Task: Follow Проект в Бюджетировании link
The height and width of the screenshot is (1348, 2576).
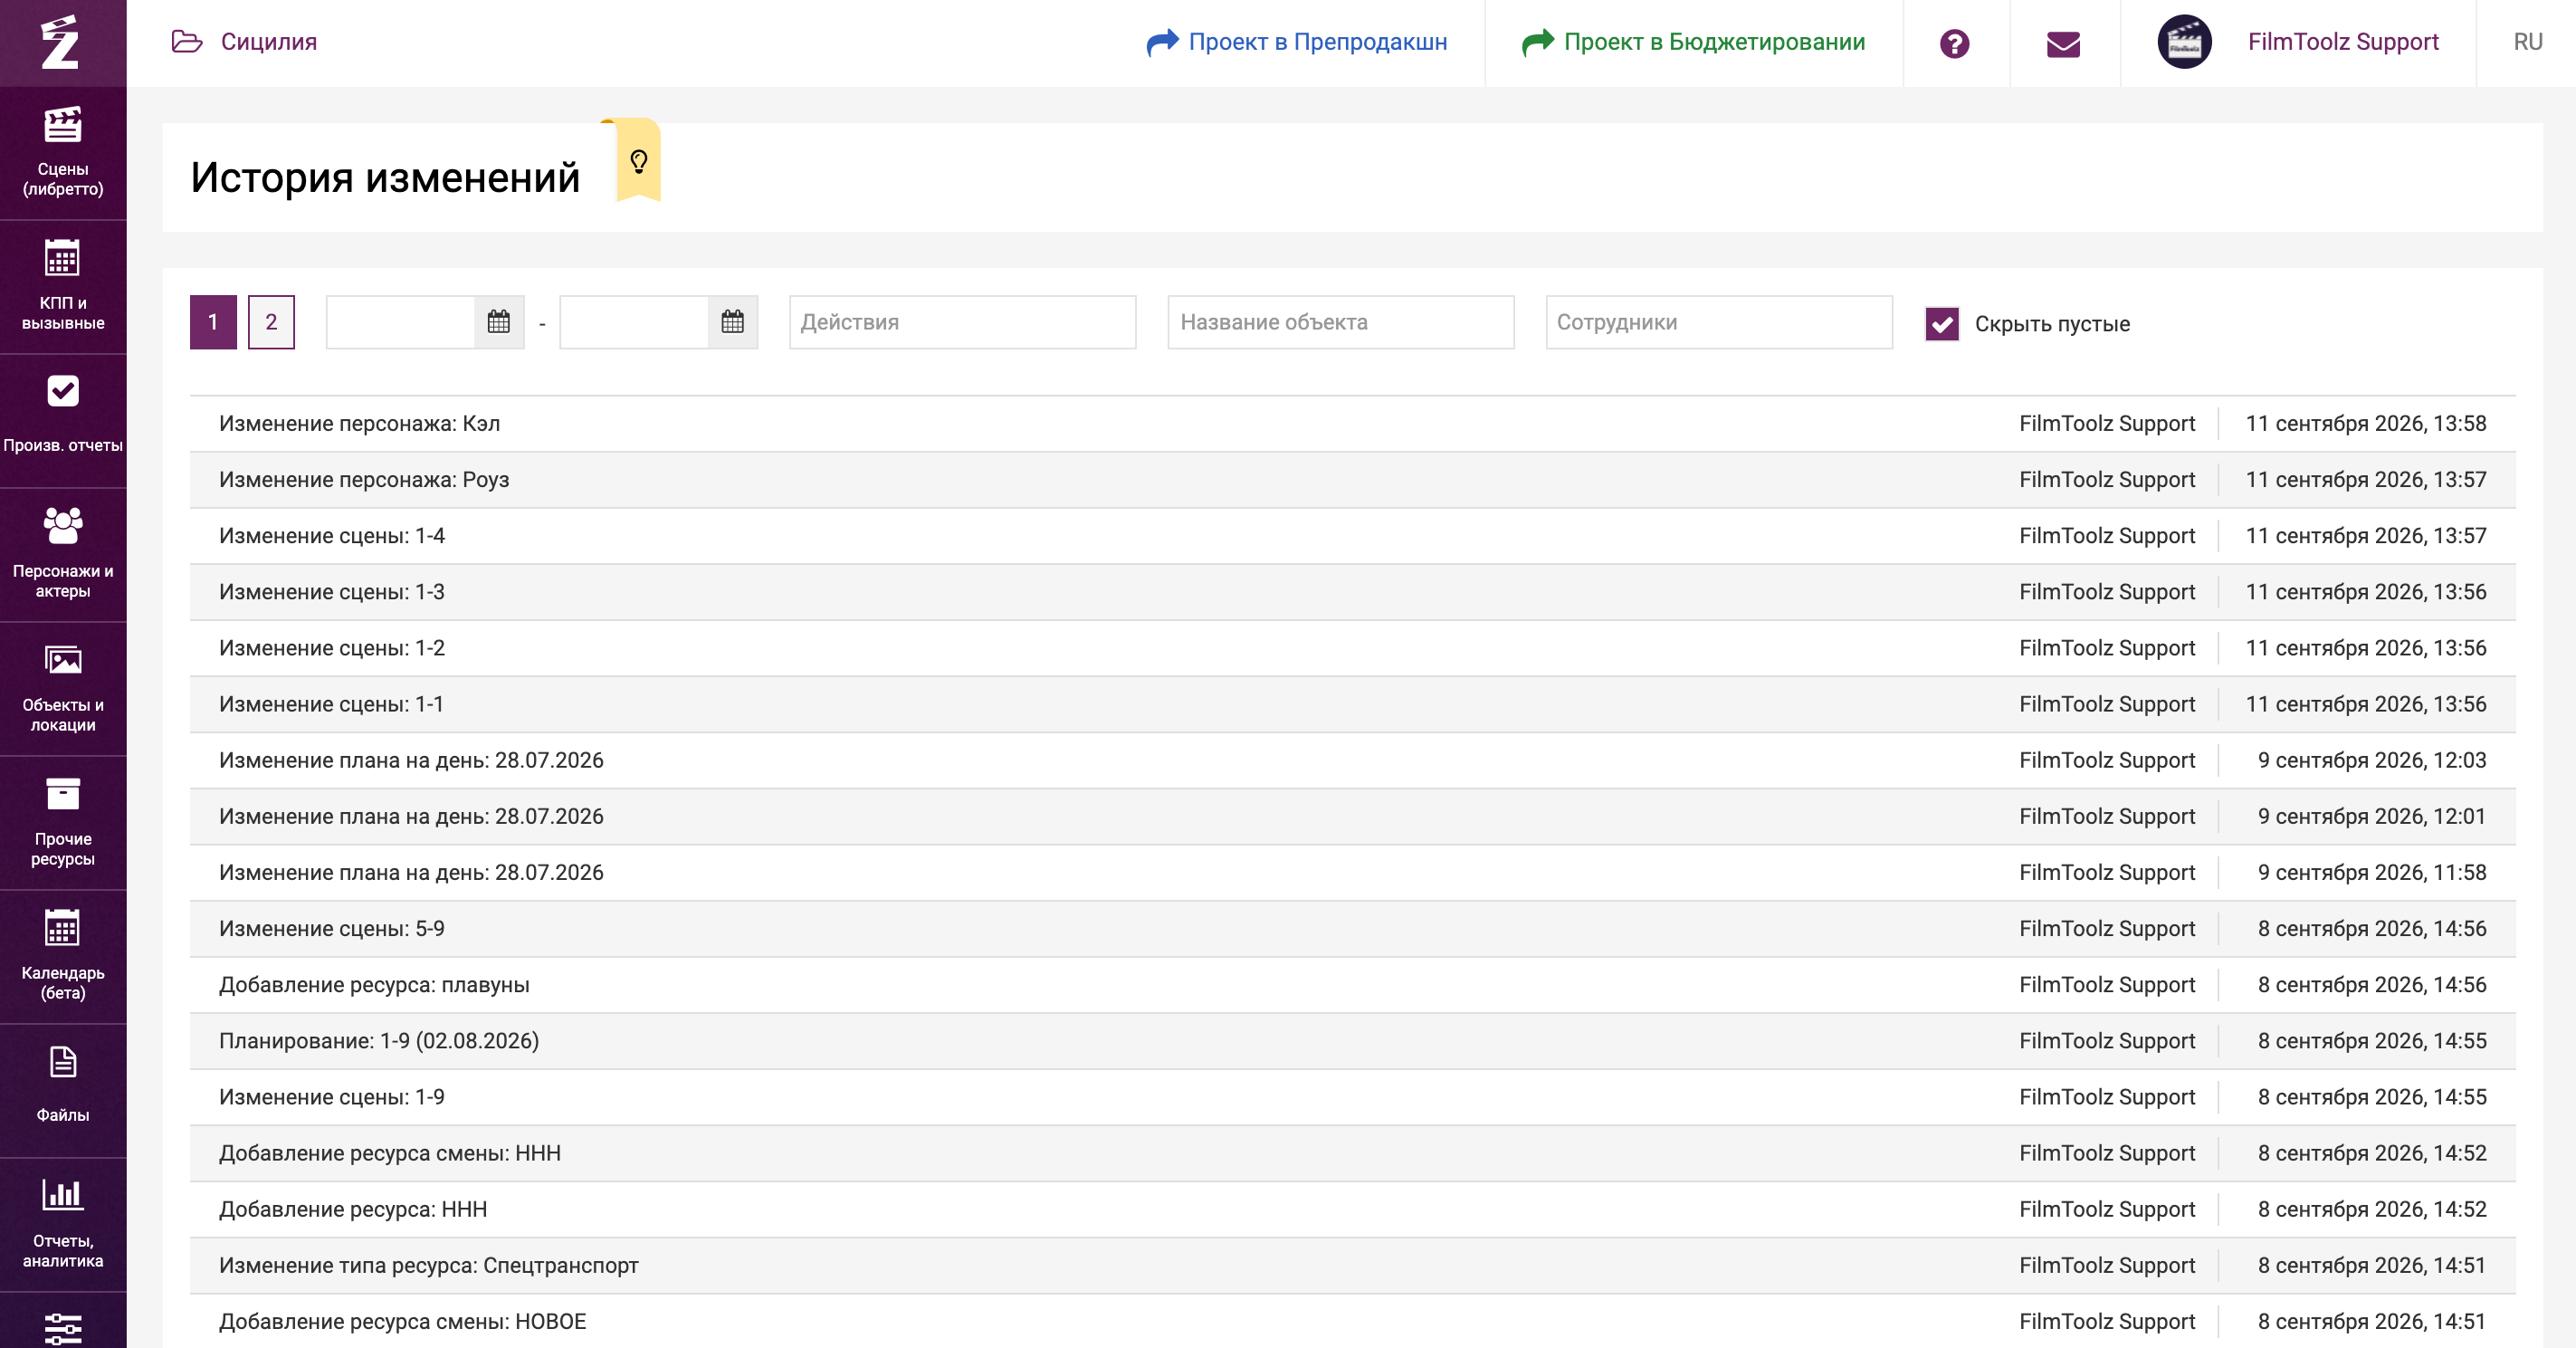Action: tap(1692, 42)
